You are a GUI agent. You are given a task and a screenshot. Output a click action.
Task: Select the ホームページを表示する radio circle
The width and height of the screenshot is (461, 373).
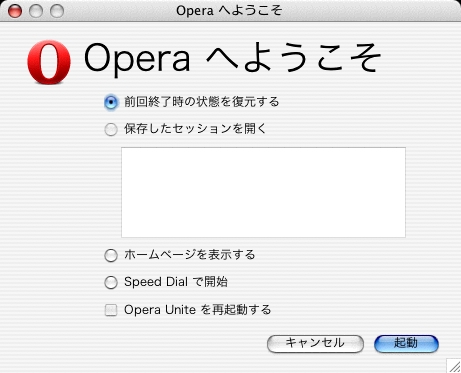pos(111,256)
